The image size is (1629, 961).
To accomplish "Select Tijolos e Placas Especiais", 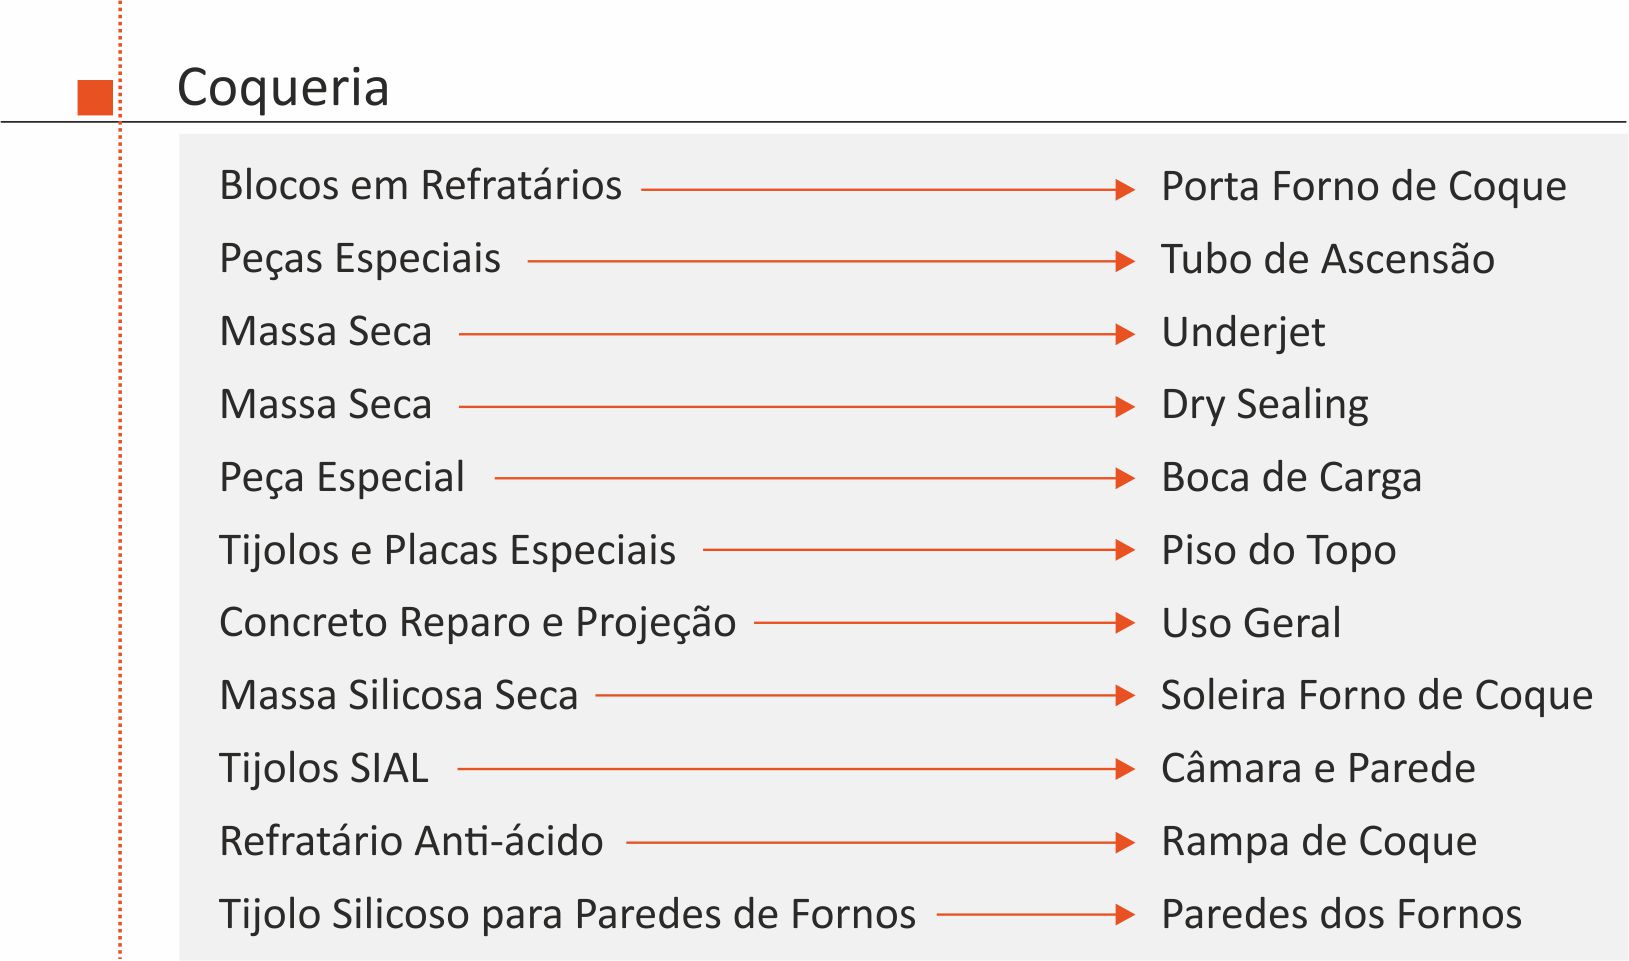I will click(x=447, y=551).
